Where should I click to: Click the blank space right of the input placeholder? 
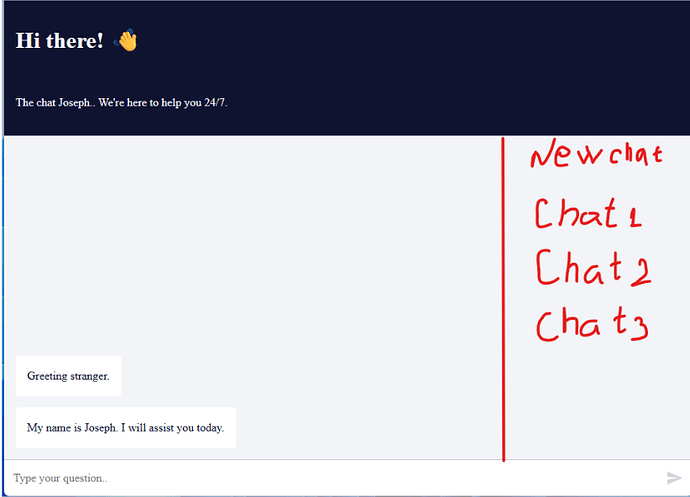(x=385, y=478)
